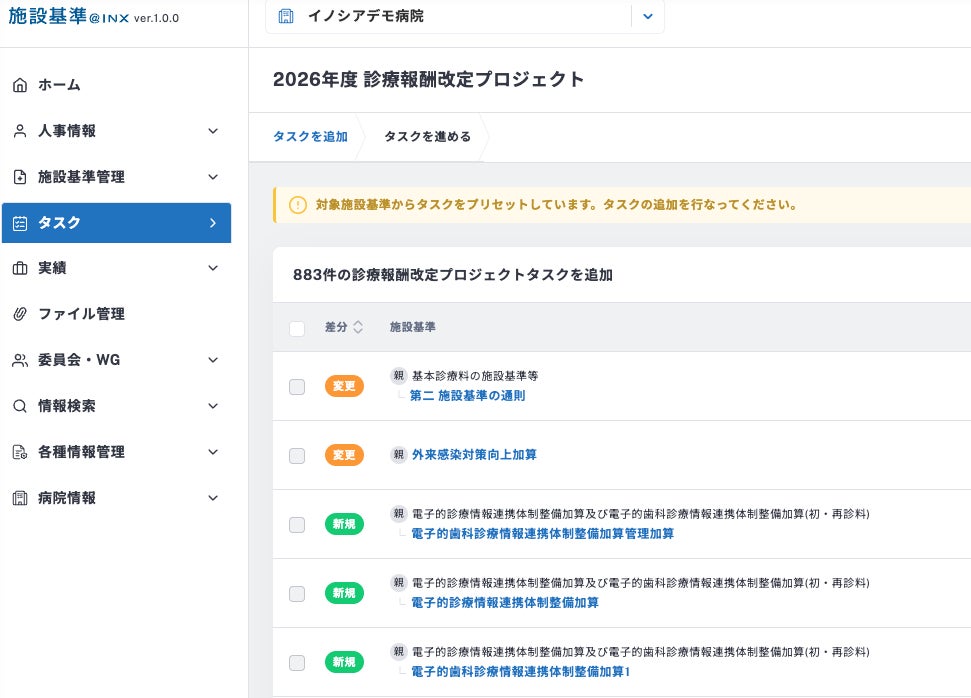Screen dimensions: 971x698
Task: Click the 病院情報 building icon
Action: click(x=20, y=498)
